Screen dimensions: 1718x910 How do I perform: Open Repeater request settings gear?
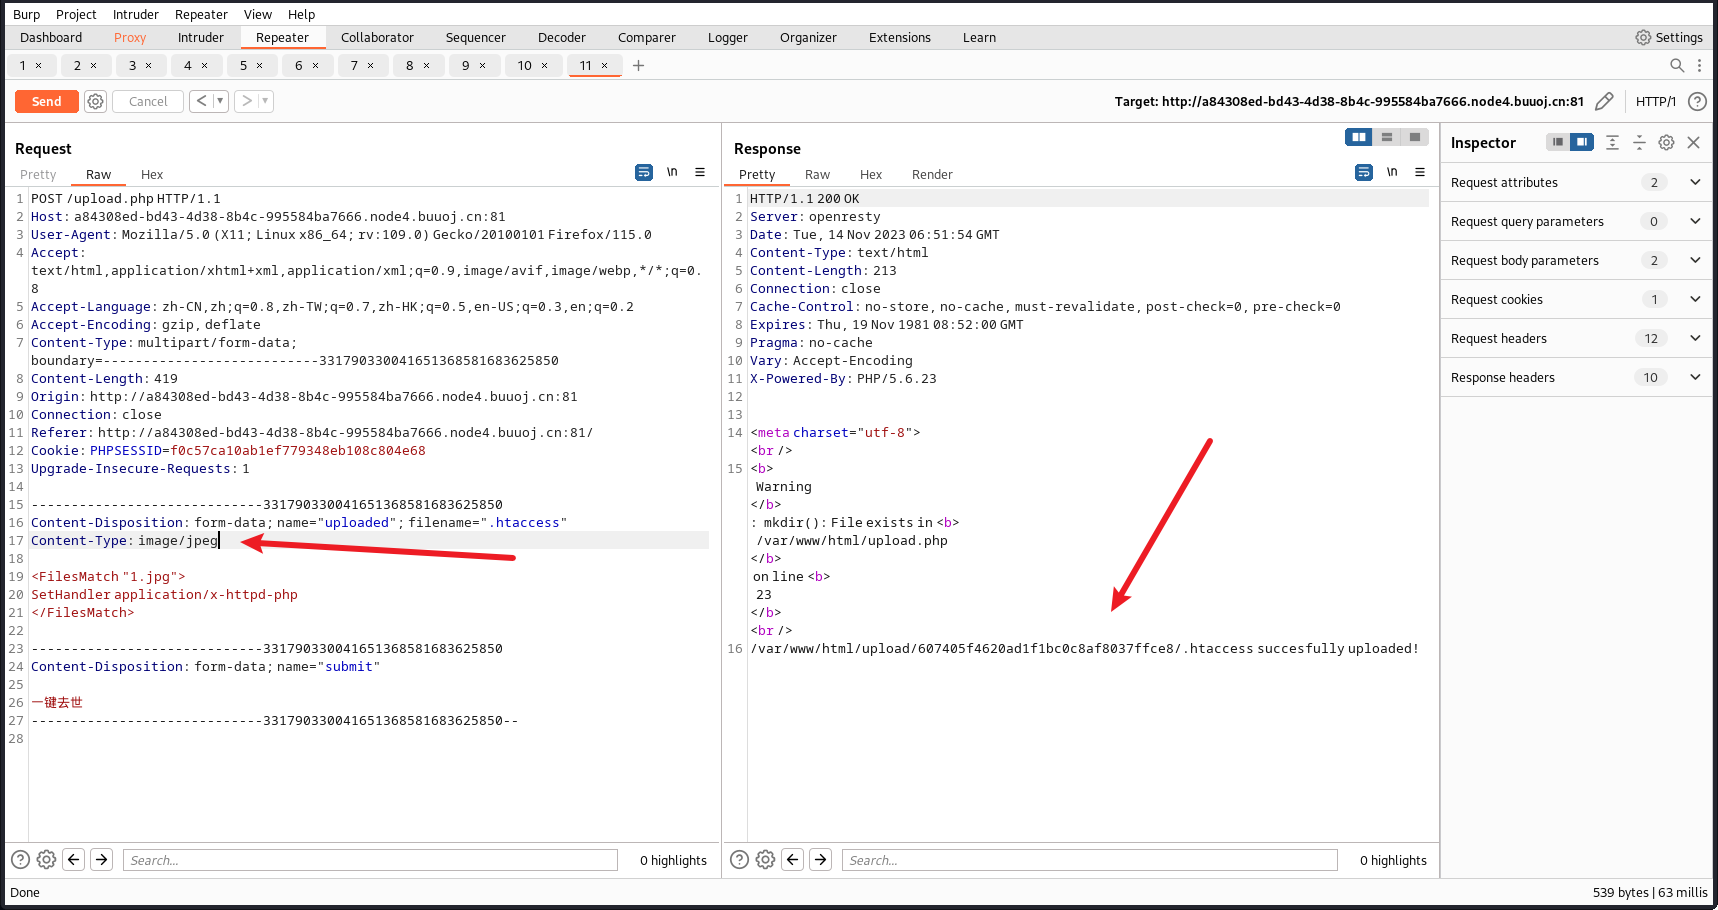95,101
